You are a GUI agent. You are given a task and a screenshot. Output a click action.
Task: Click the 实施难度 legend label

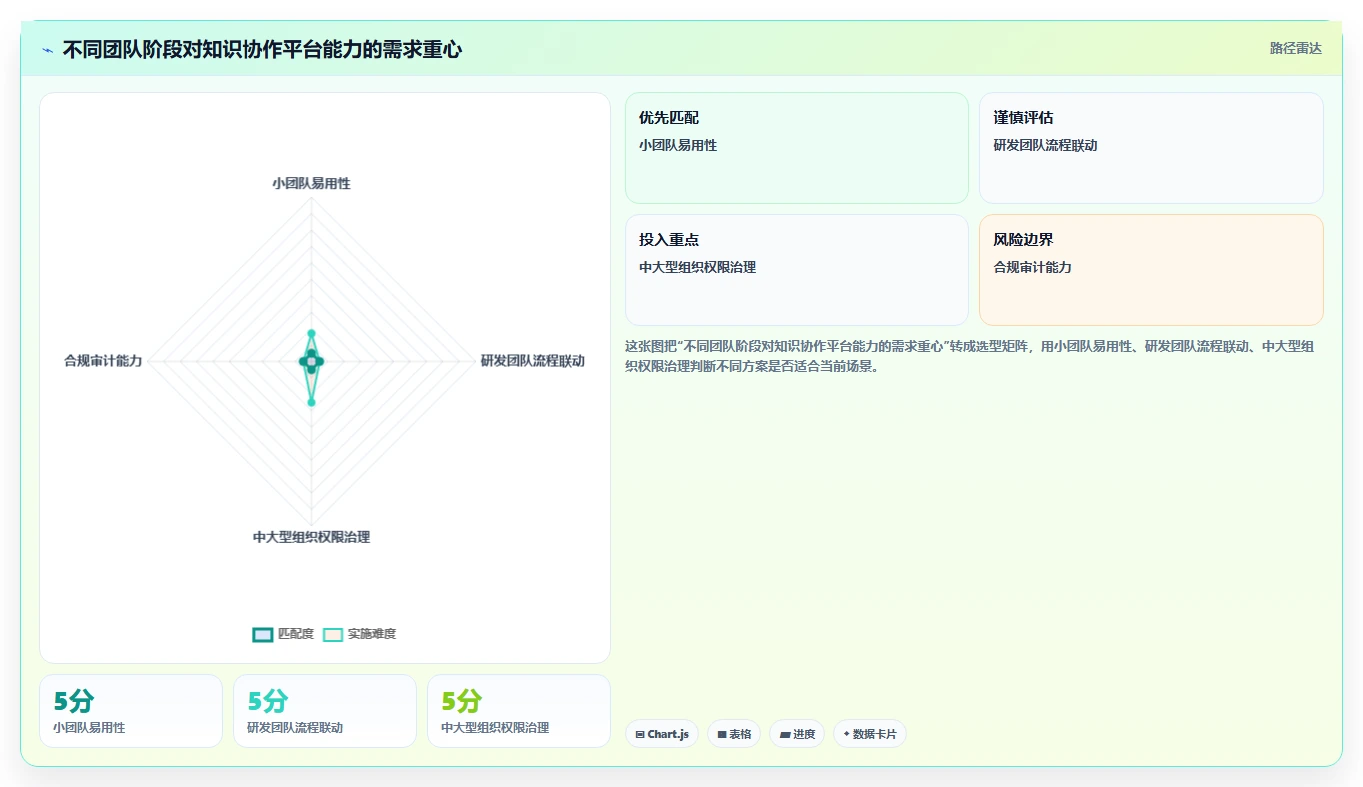click(x=372, y=634)
